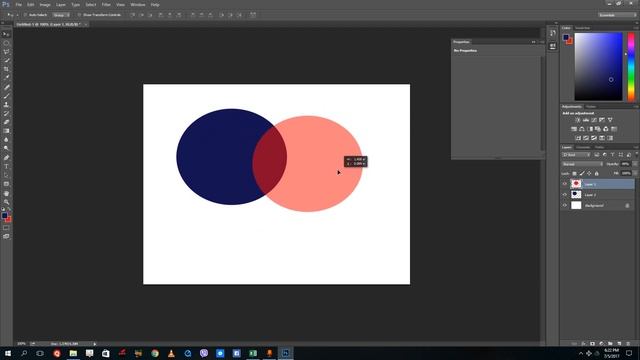Toggle lock all for the layer
The width and height of the screenshot is (640, 360).
pyautogui.click(x=596, y=173)
